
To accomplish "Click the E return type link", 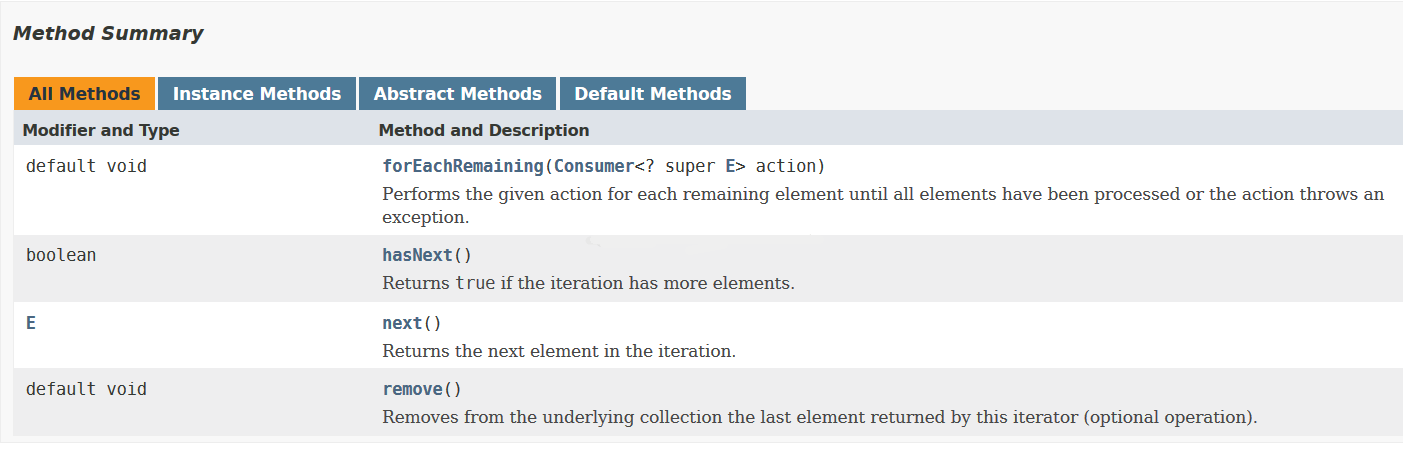I will (x=31, y=323).
